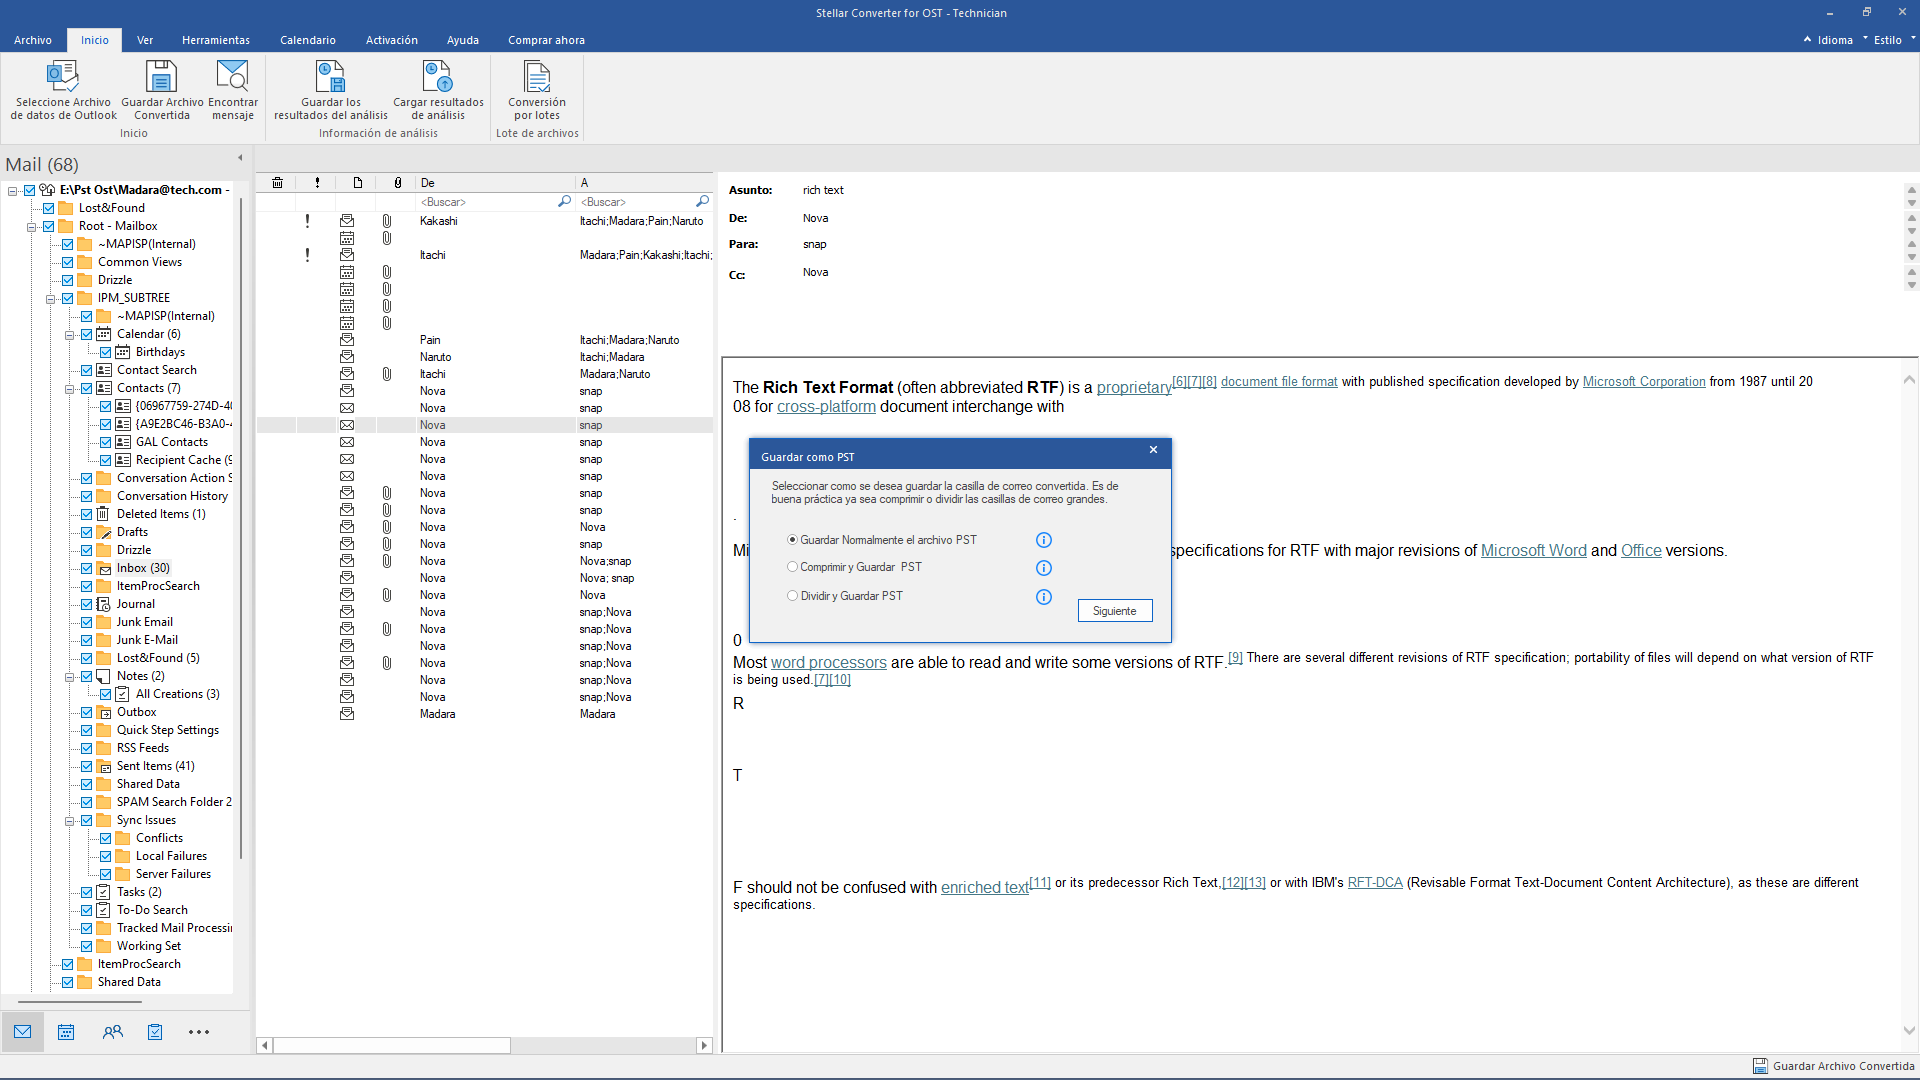
Task: Uncheck the Inbox (30) folder checkbox
Action: [87, 568]
